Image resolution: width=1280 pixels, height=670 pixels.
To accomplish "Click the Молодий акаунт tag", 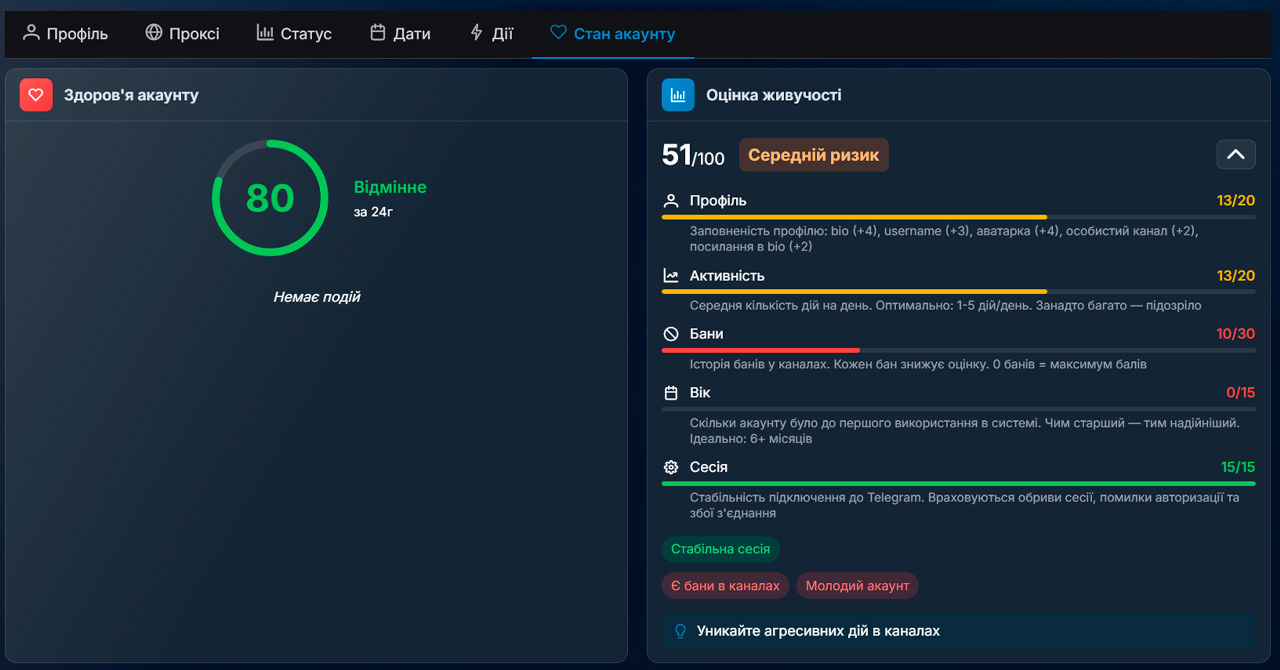I will [857, 585].
